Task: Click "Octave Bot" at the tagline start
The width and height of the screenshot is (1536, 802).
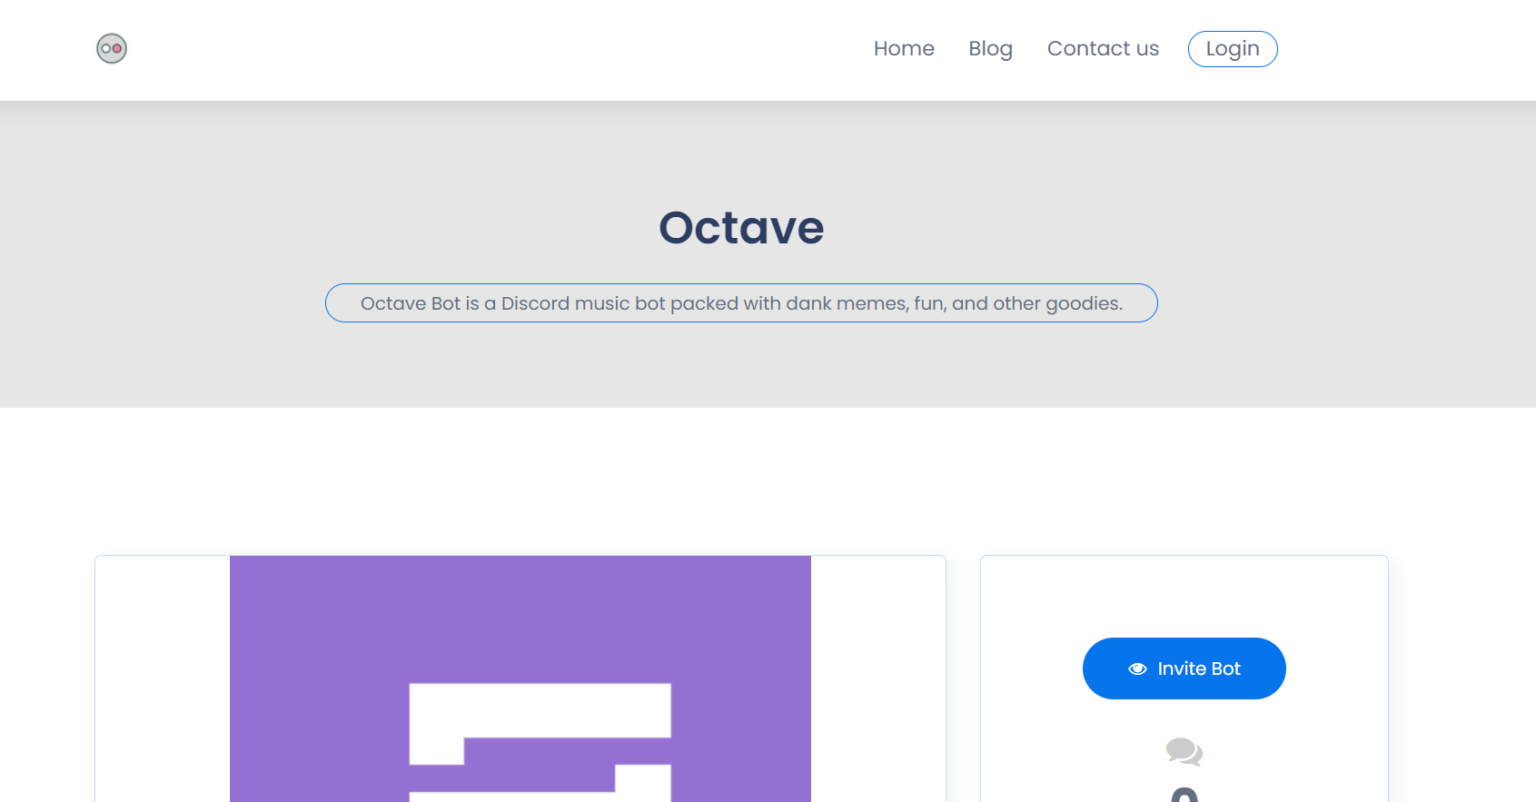Action: pos(410,303)
